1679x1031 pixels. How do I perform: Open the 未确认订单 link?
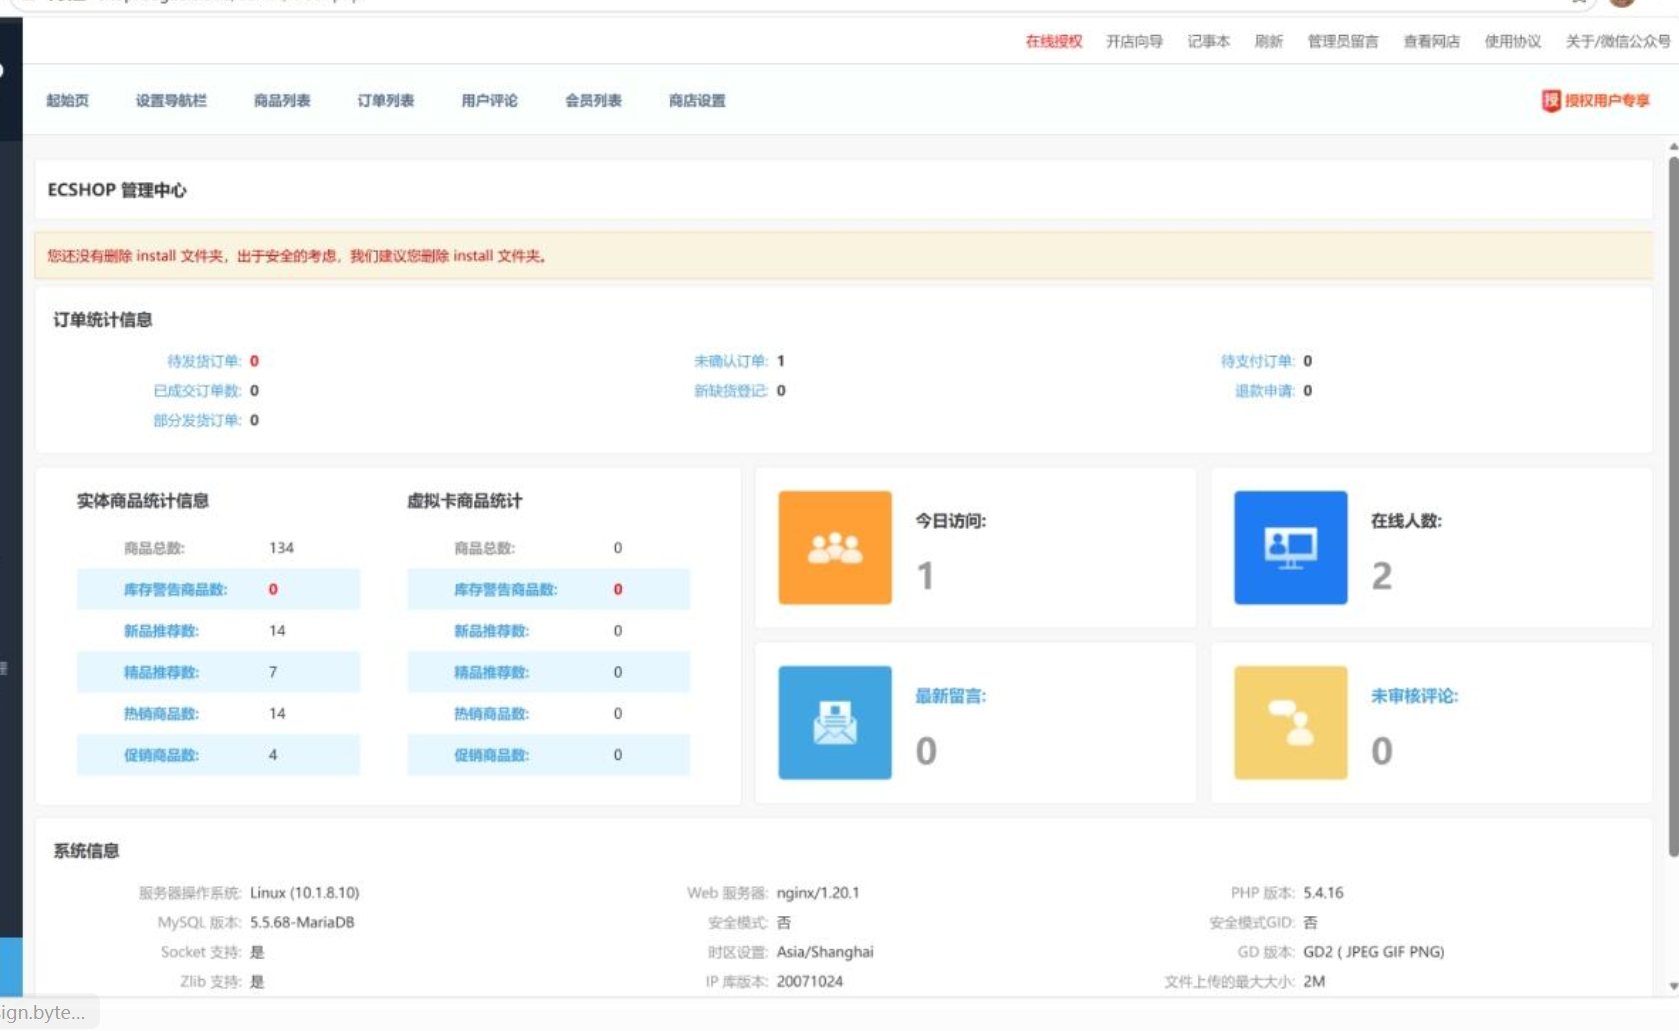click(731, 361)
